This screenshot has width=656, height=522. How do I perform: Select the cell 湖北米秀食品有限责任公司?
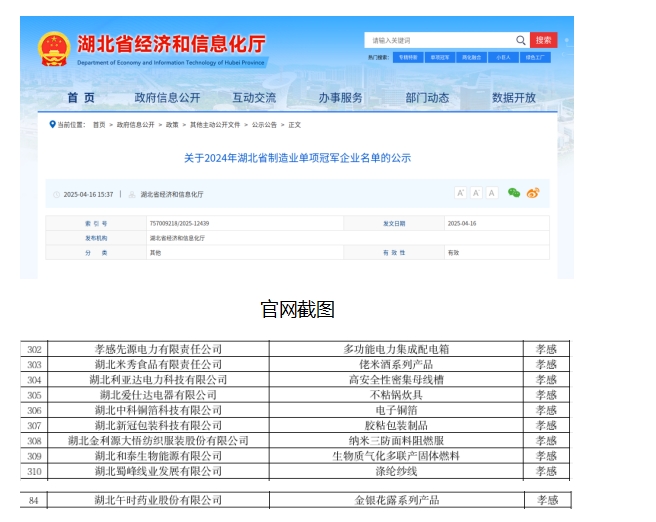158,364
